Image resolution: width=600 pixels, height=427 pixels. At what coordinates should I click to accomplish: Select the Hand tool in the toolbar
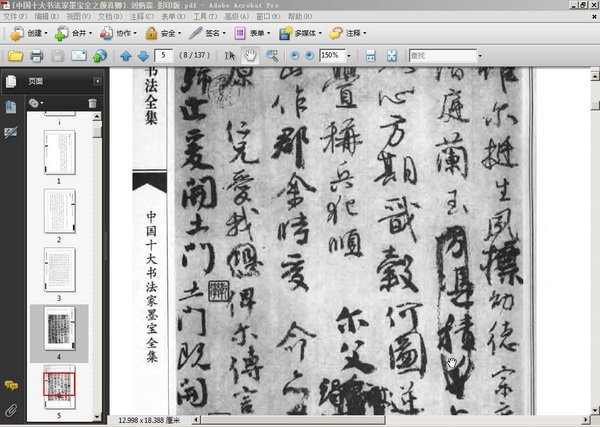tap(250, 55)
